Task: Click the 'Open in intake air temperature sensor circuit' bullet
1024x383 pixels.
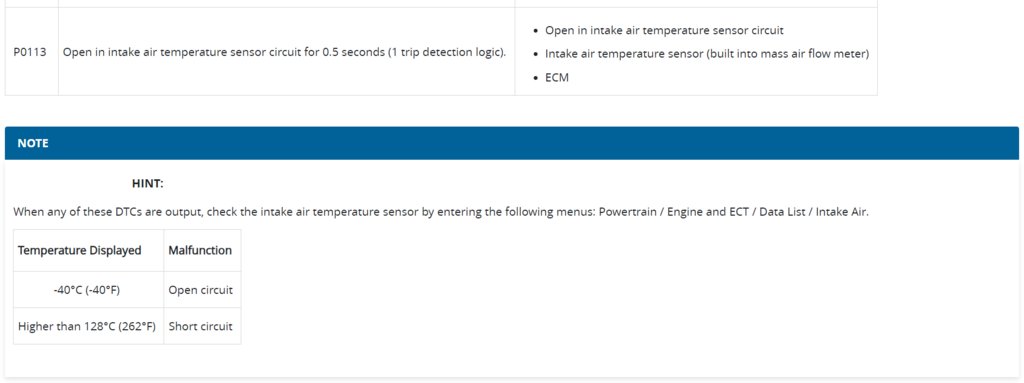Action: tap(664, 31)
